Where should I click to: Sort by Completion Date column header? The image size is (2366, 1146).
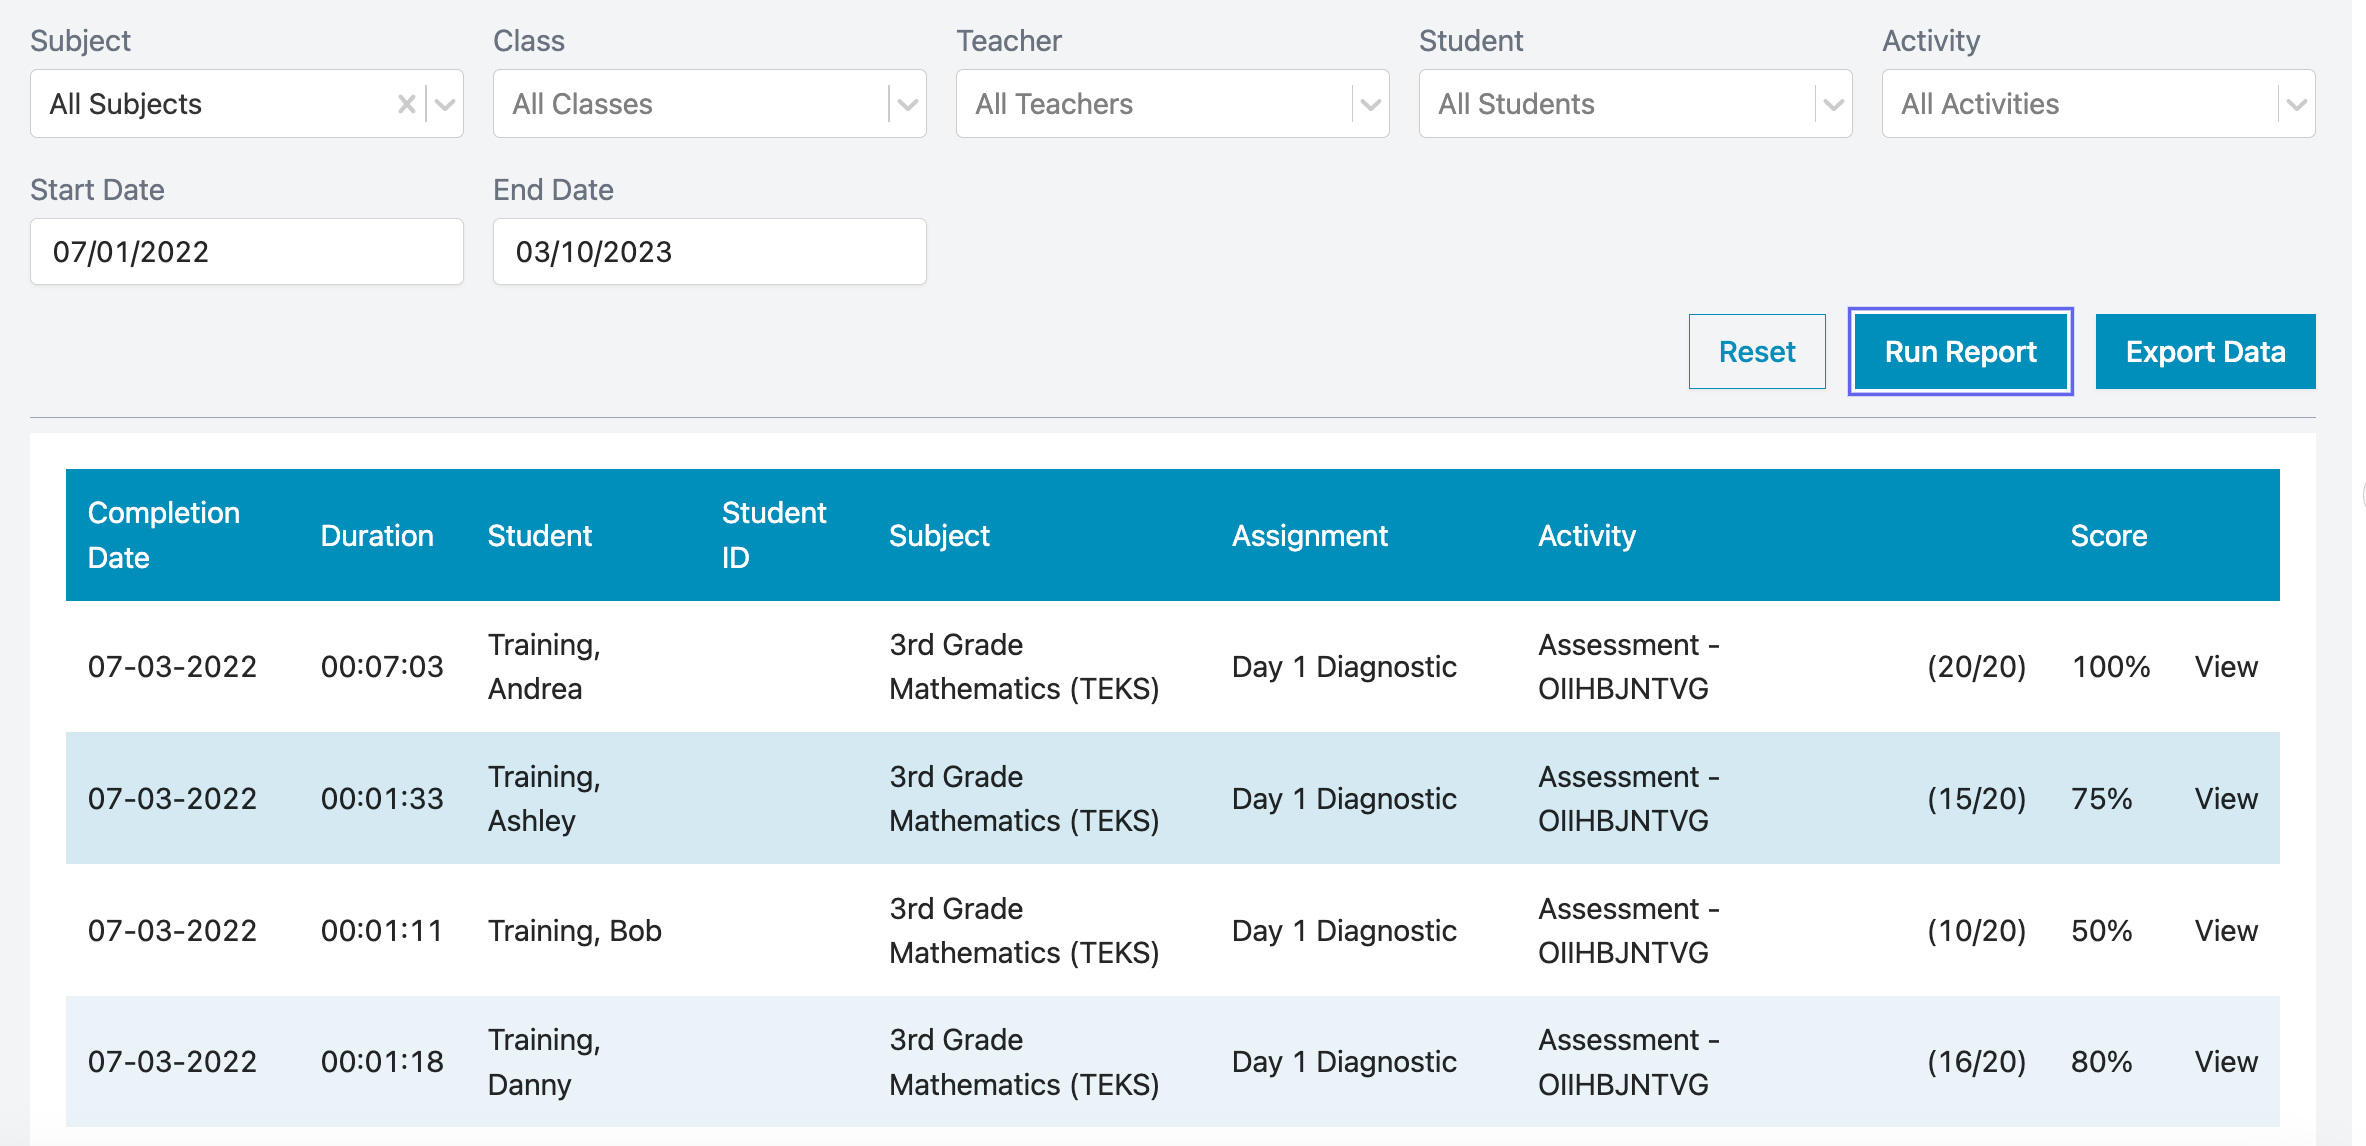(x=164, y=535)
